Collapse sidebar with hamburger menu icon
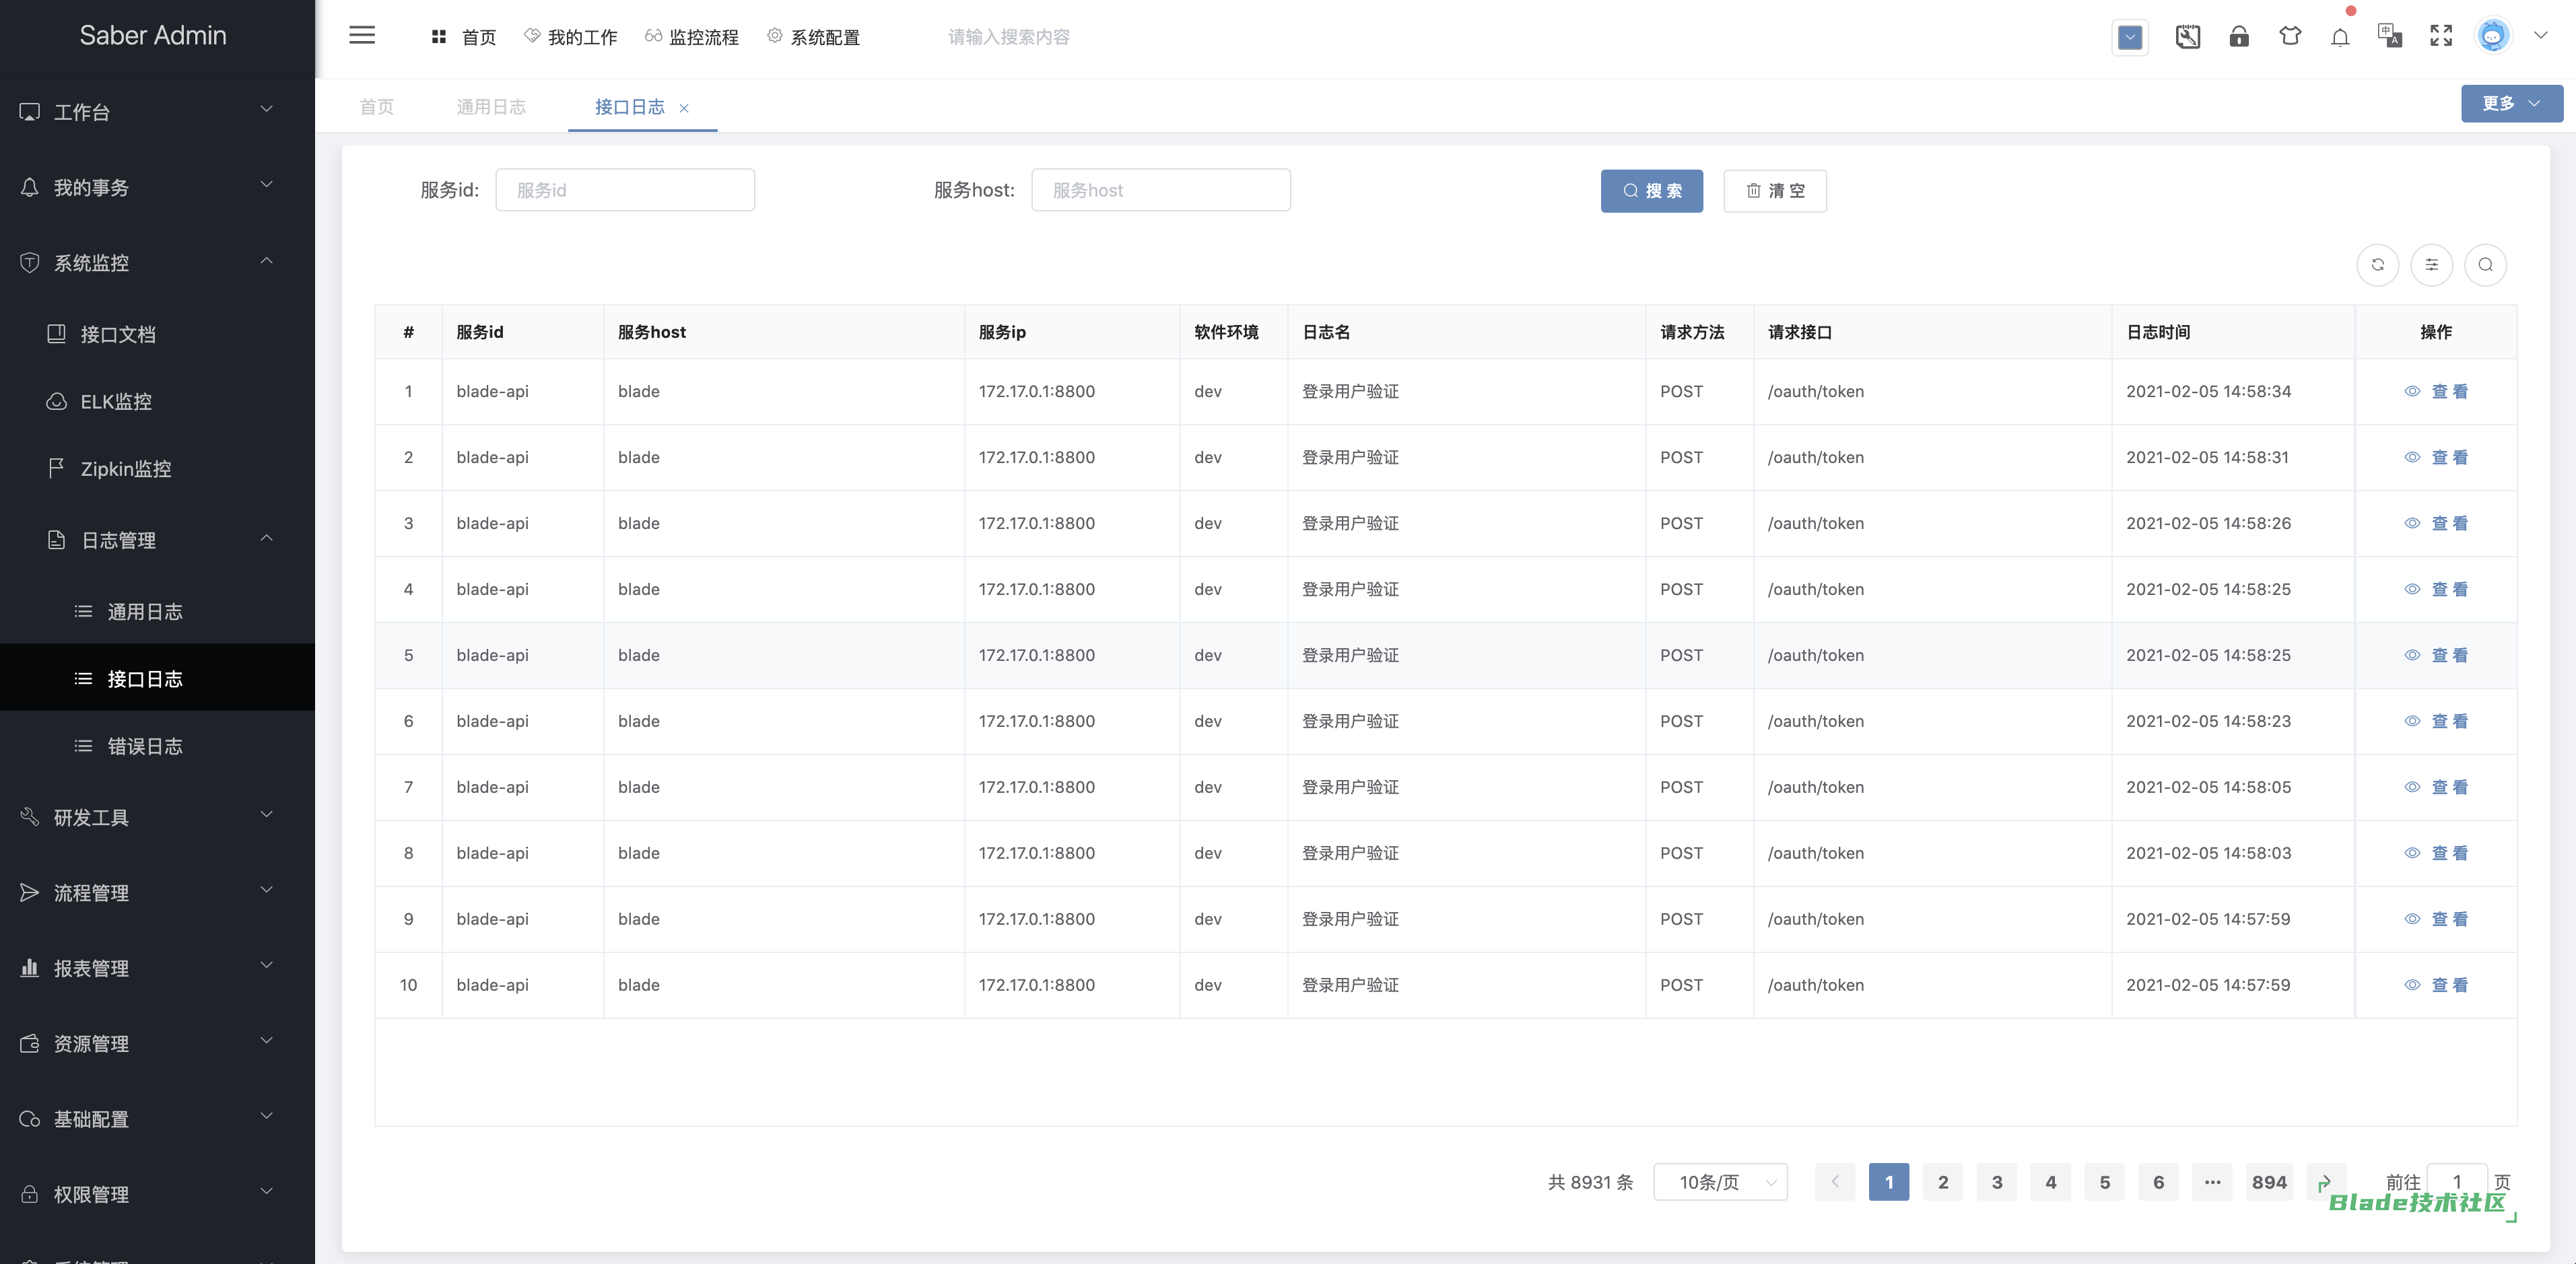This screenshot has width=2576, height=1264. click(x=362, y=36)
